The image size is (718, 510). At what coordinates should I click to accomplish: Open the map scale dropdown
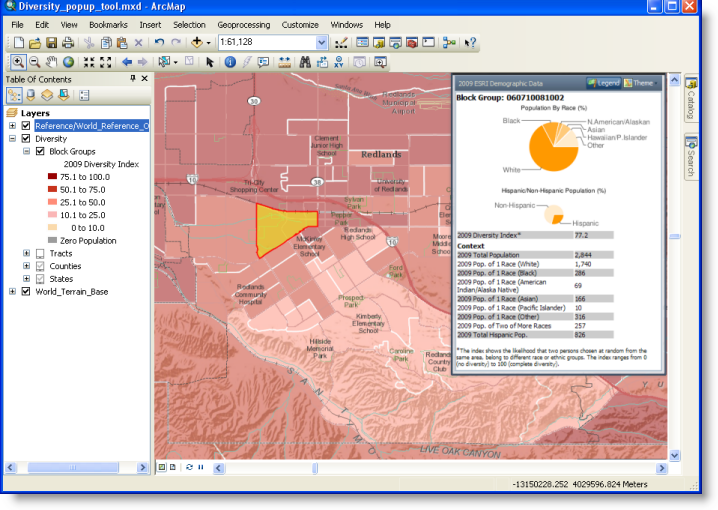(322, 43)
